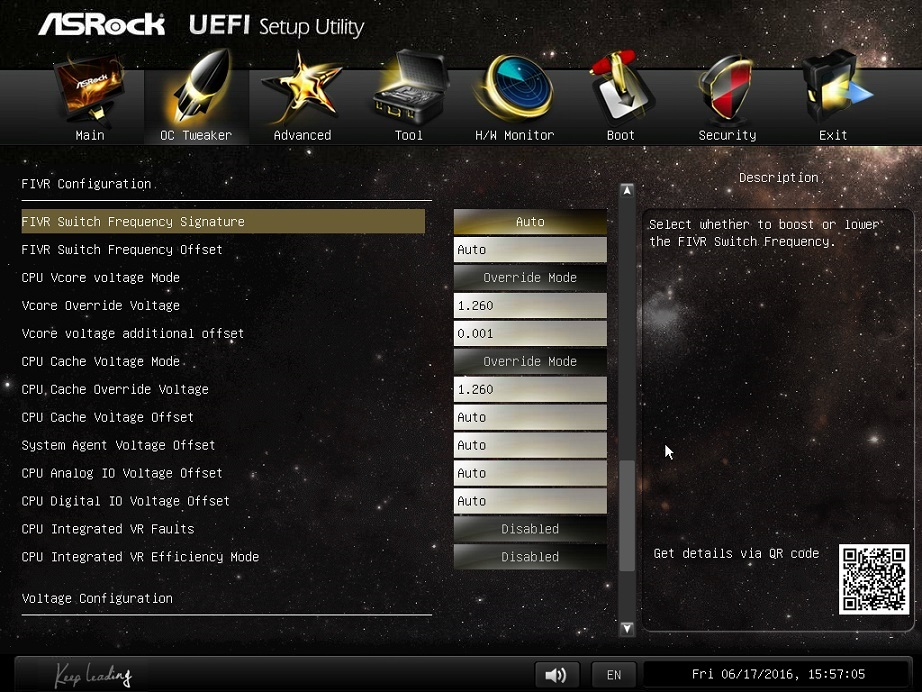Click CPU Cache Voltage Offset Auto field
This screenshot has width=922, height=692.
pos(530,417)
